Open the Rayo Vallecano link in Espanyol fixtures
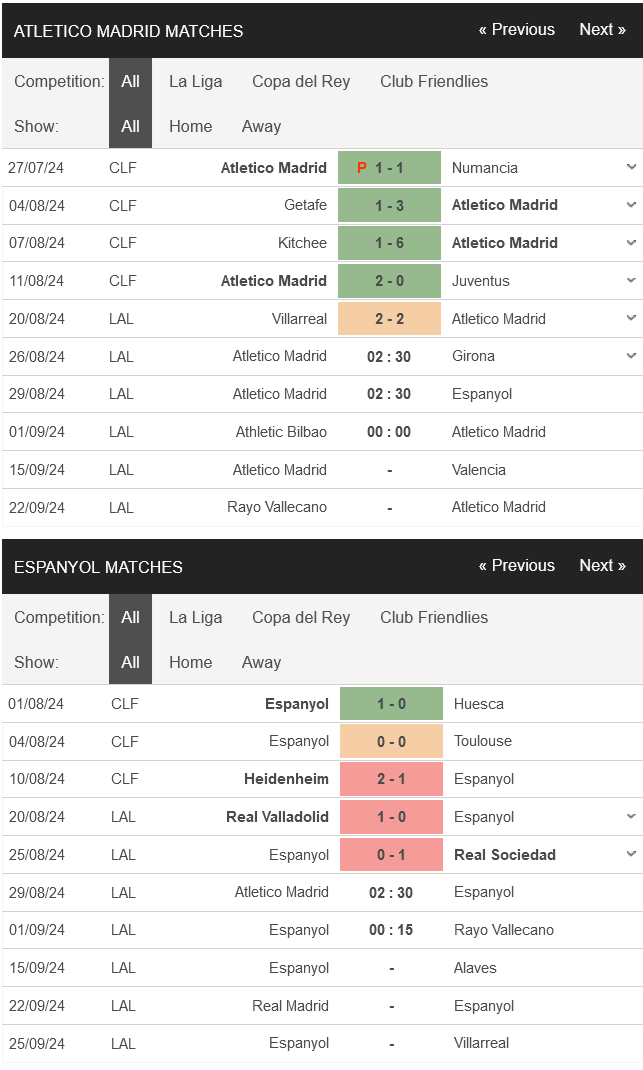This screenshot has width=643, height=1070. 504,929
